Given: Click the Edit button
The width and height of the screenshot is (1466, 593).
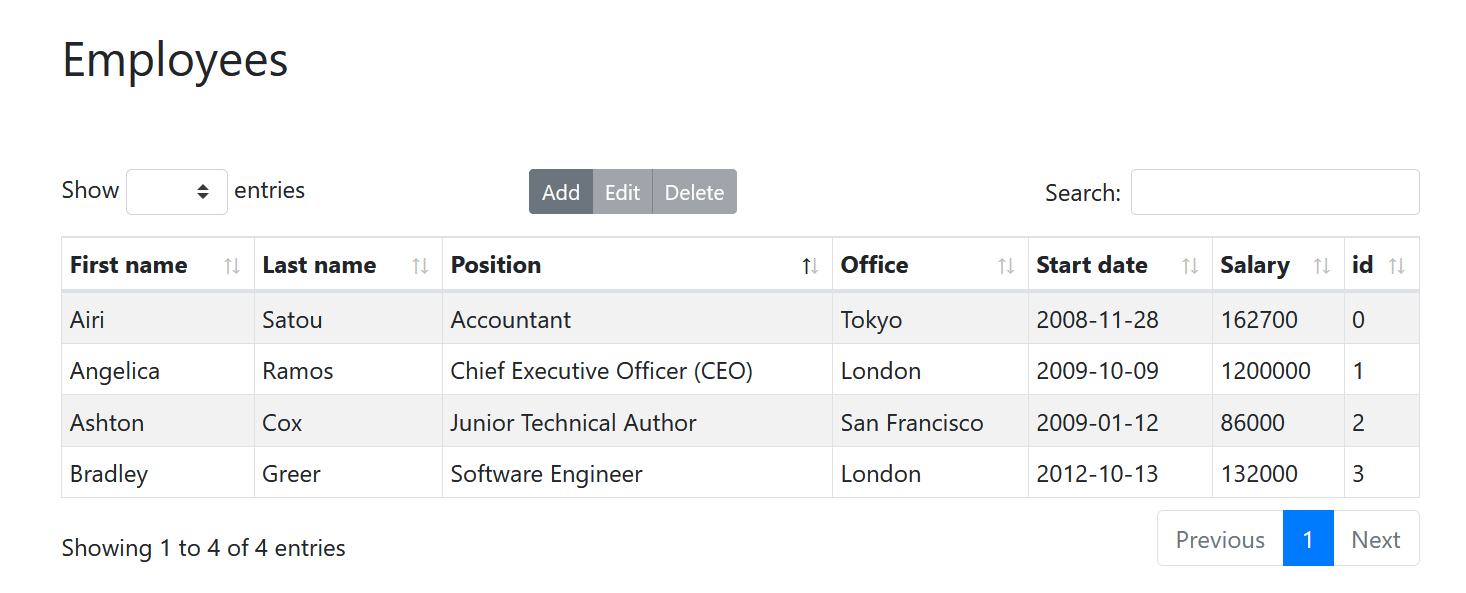Looking at the screenshot, I should point(622,192).
